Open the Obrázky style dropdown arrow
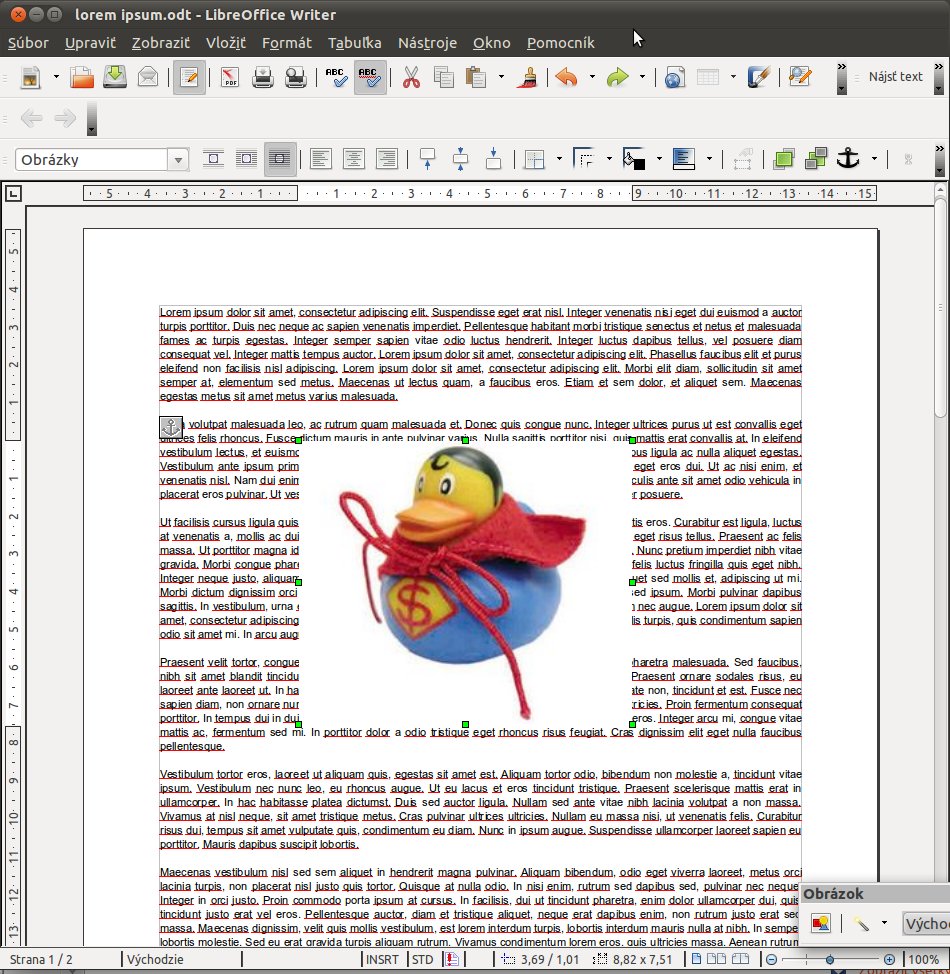Image resolution: width=950 pixels, height=974 pixels. 178,160
